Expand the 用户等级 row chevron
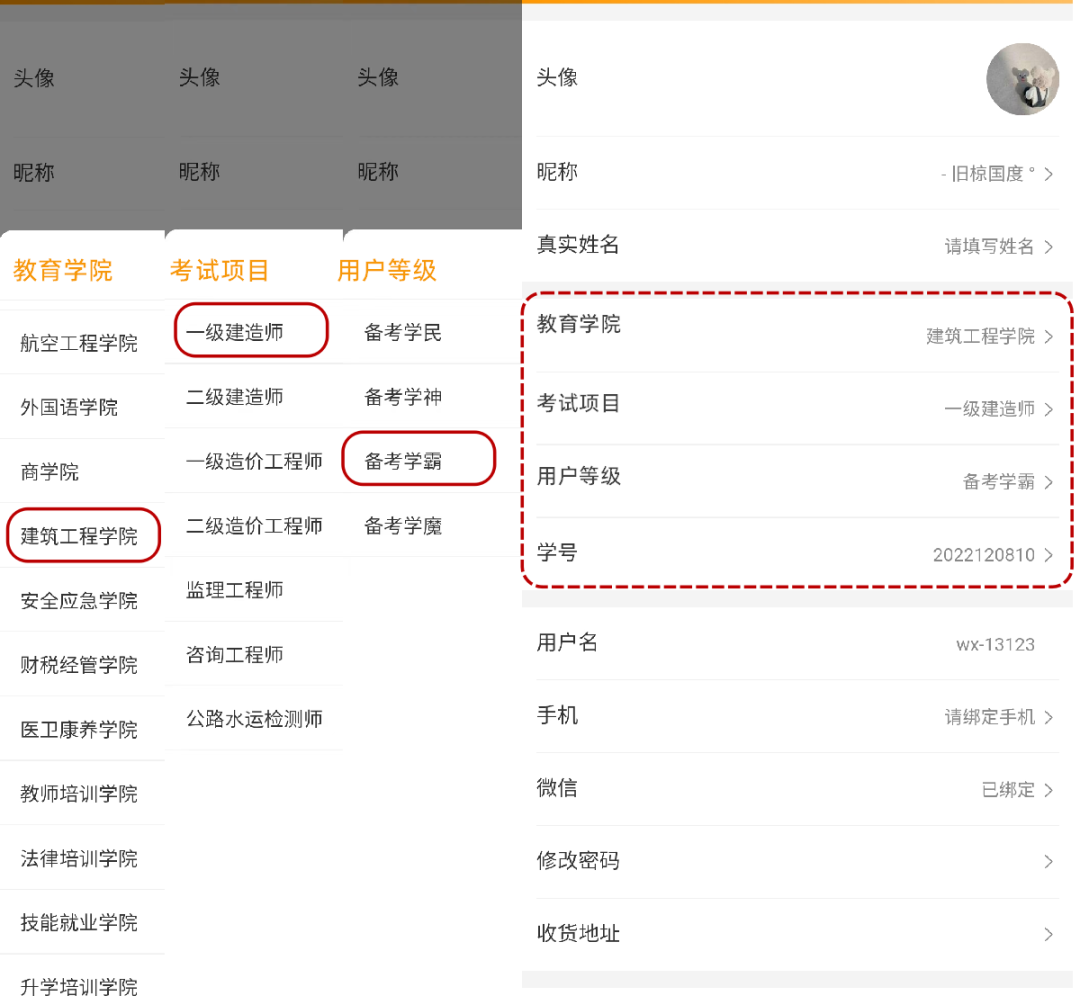1080x1005 pixels. coord(1048,482)
